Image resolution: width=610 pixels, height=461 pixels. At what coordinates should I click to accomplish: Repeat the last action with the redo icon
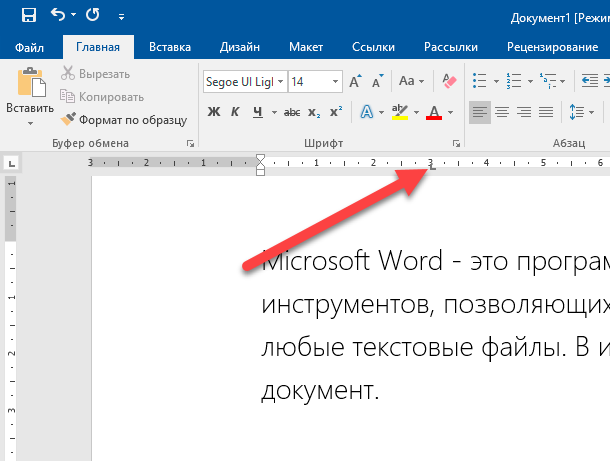pos(93,15)
